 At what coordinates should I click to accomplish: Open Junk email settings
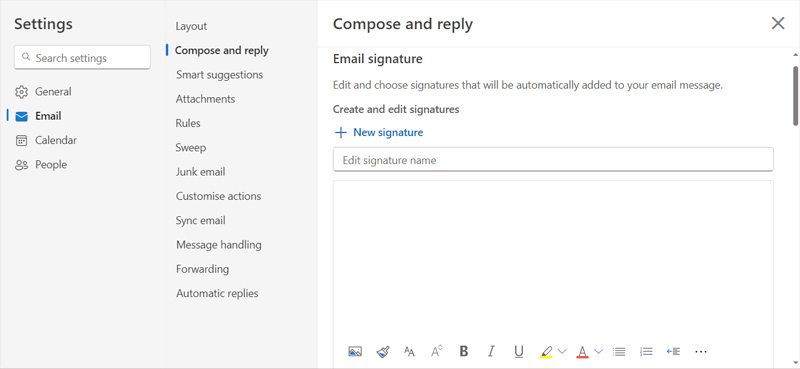[201, 172]
